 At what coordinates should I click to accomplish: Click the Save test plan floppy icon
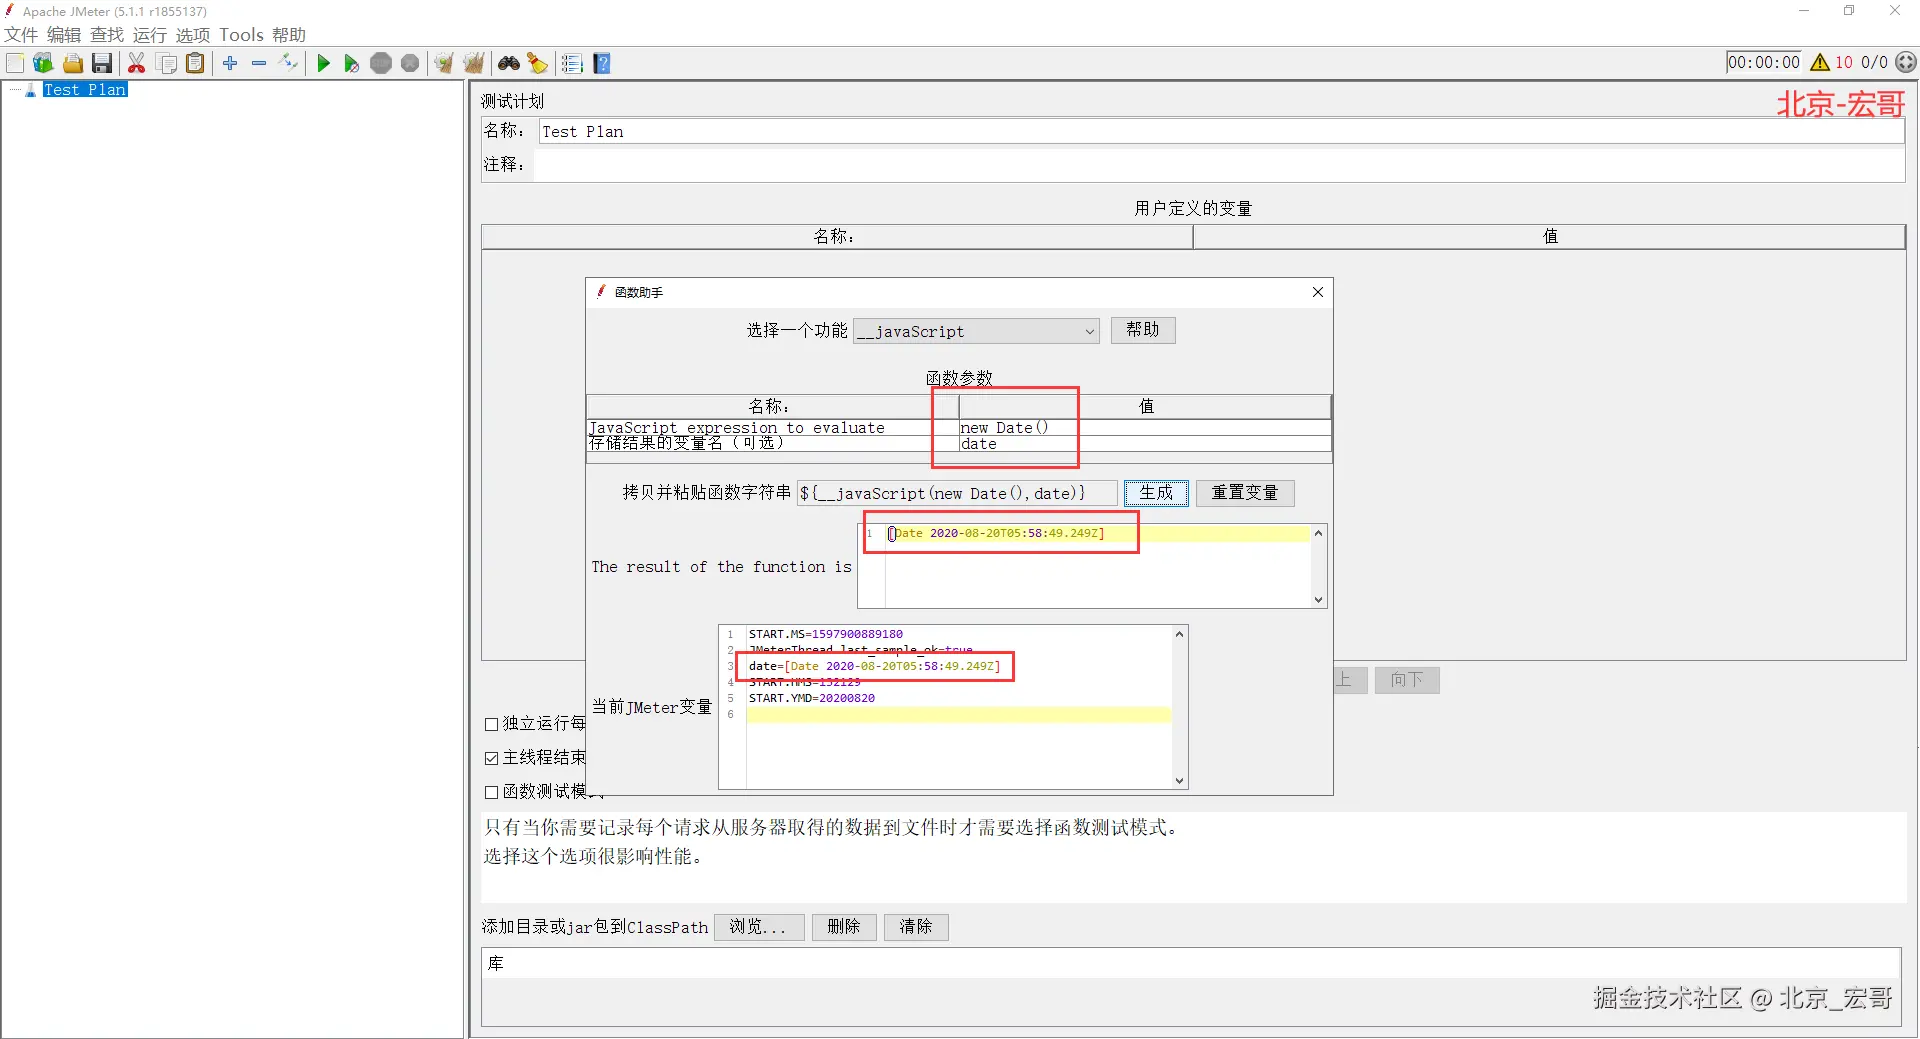(102, 64)
